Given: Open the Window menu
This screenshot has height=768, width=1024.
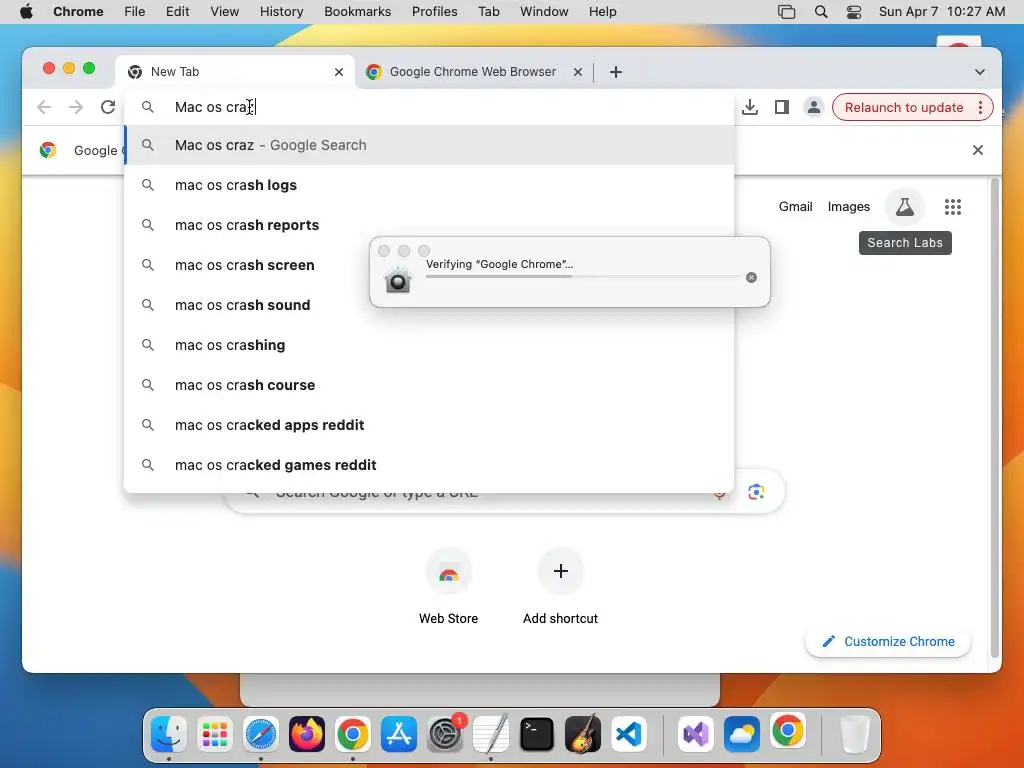Looking at the screenshot, I should point(544,12).
